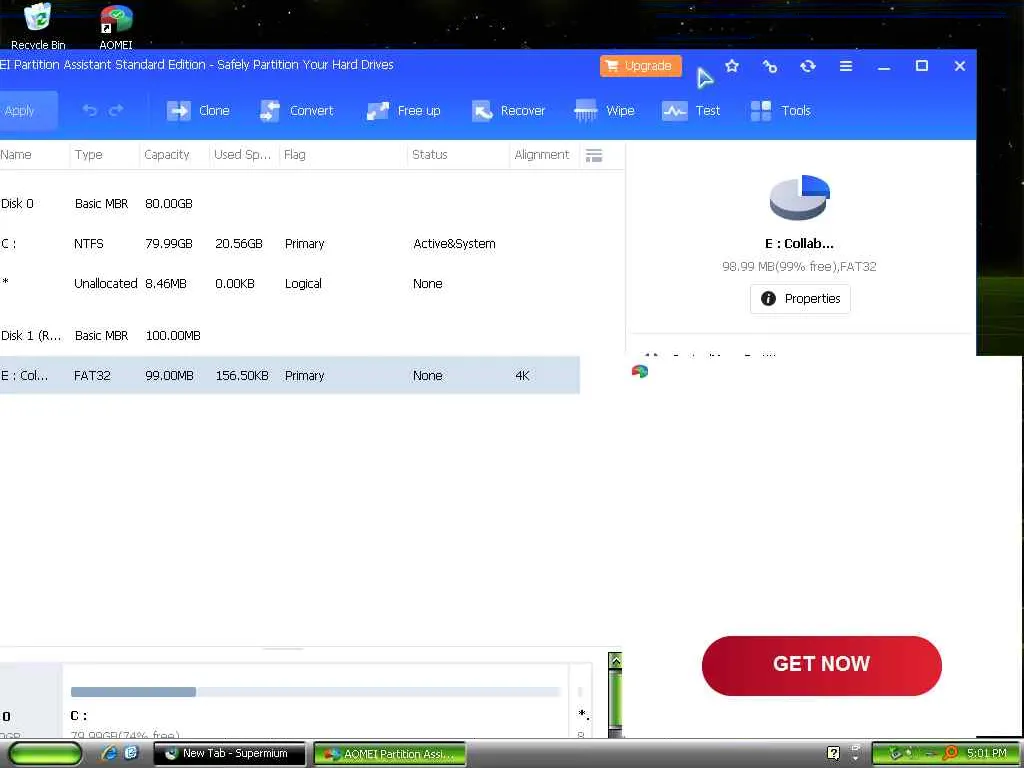Click the Capacity column header

tap(167, 155)
